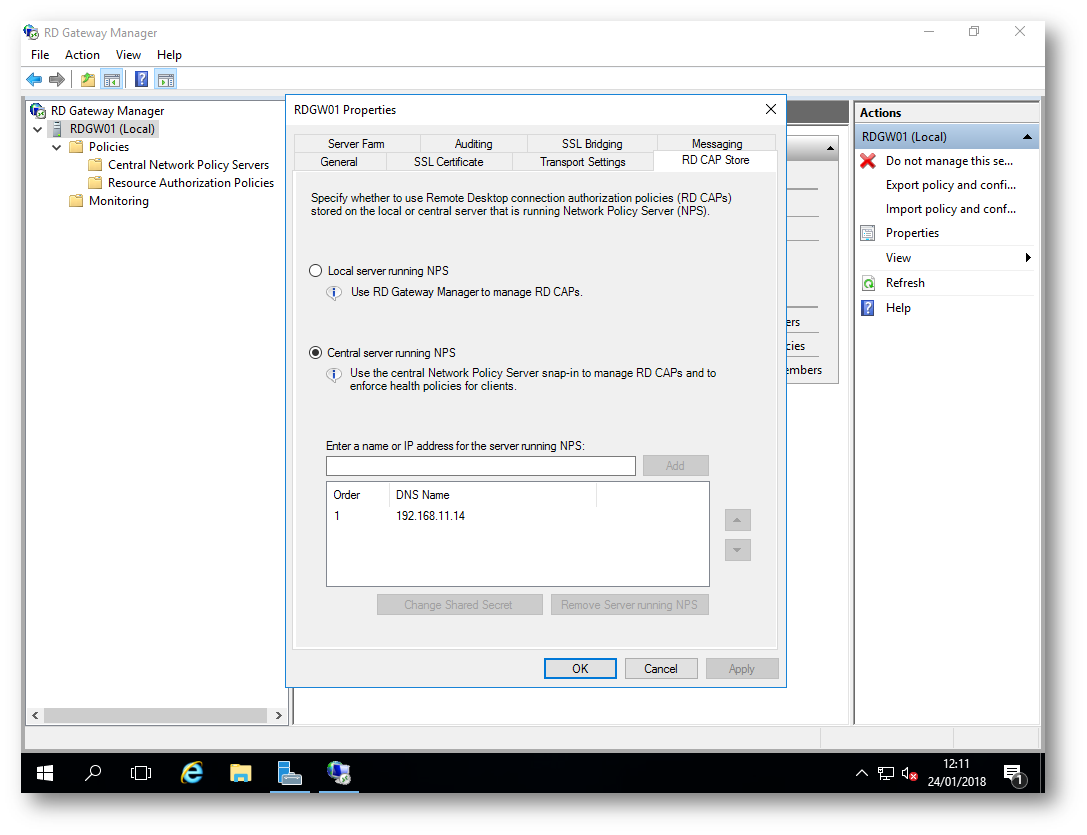Click the Back arrow toolbar icon

[34, 80]
